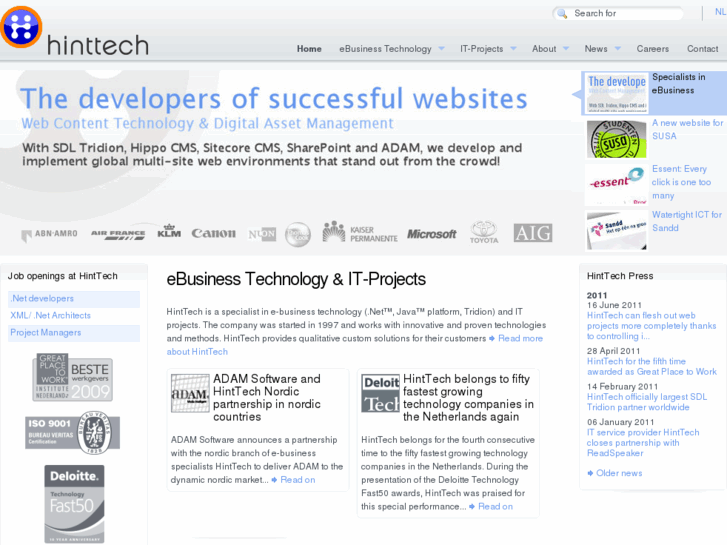Open Watertight ICT for Sandd link
The width and height of the screenshot is (727, 545).
click(x=687, y=221)
